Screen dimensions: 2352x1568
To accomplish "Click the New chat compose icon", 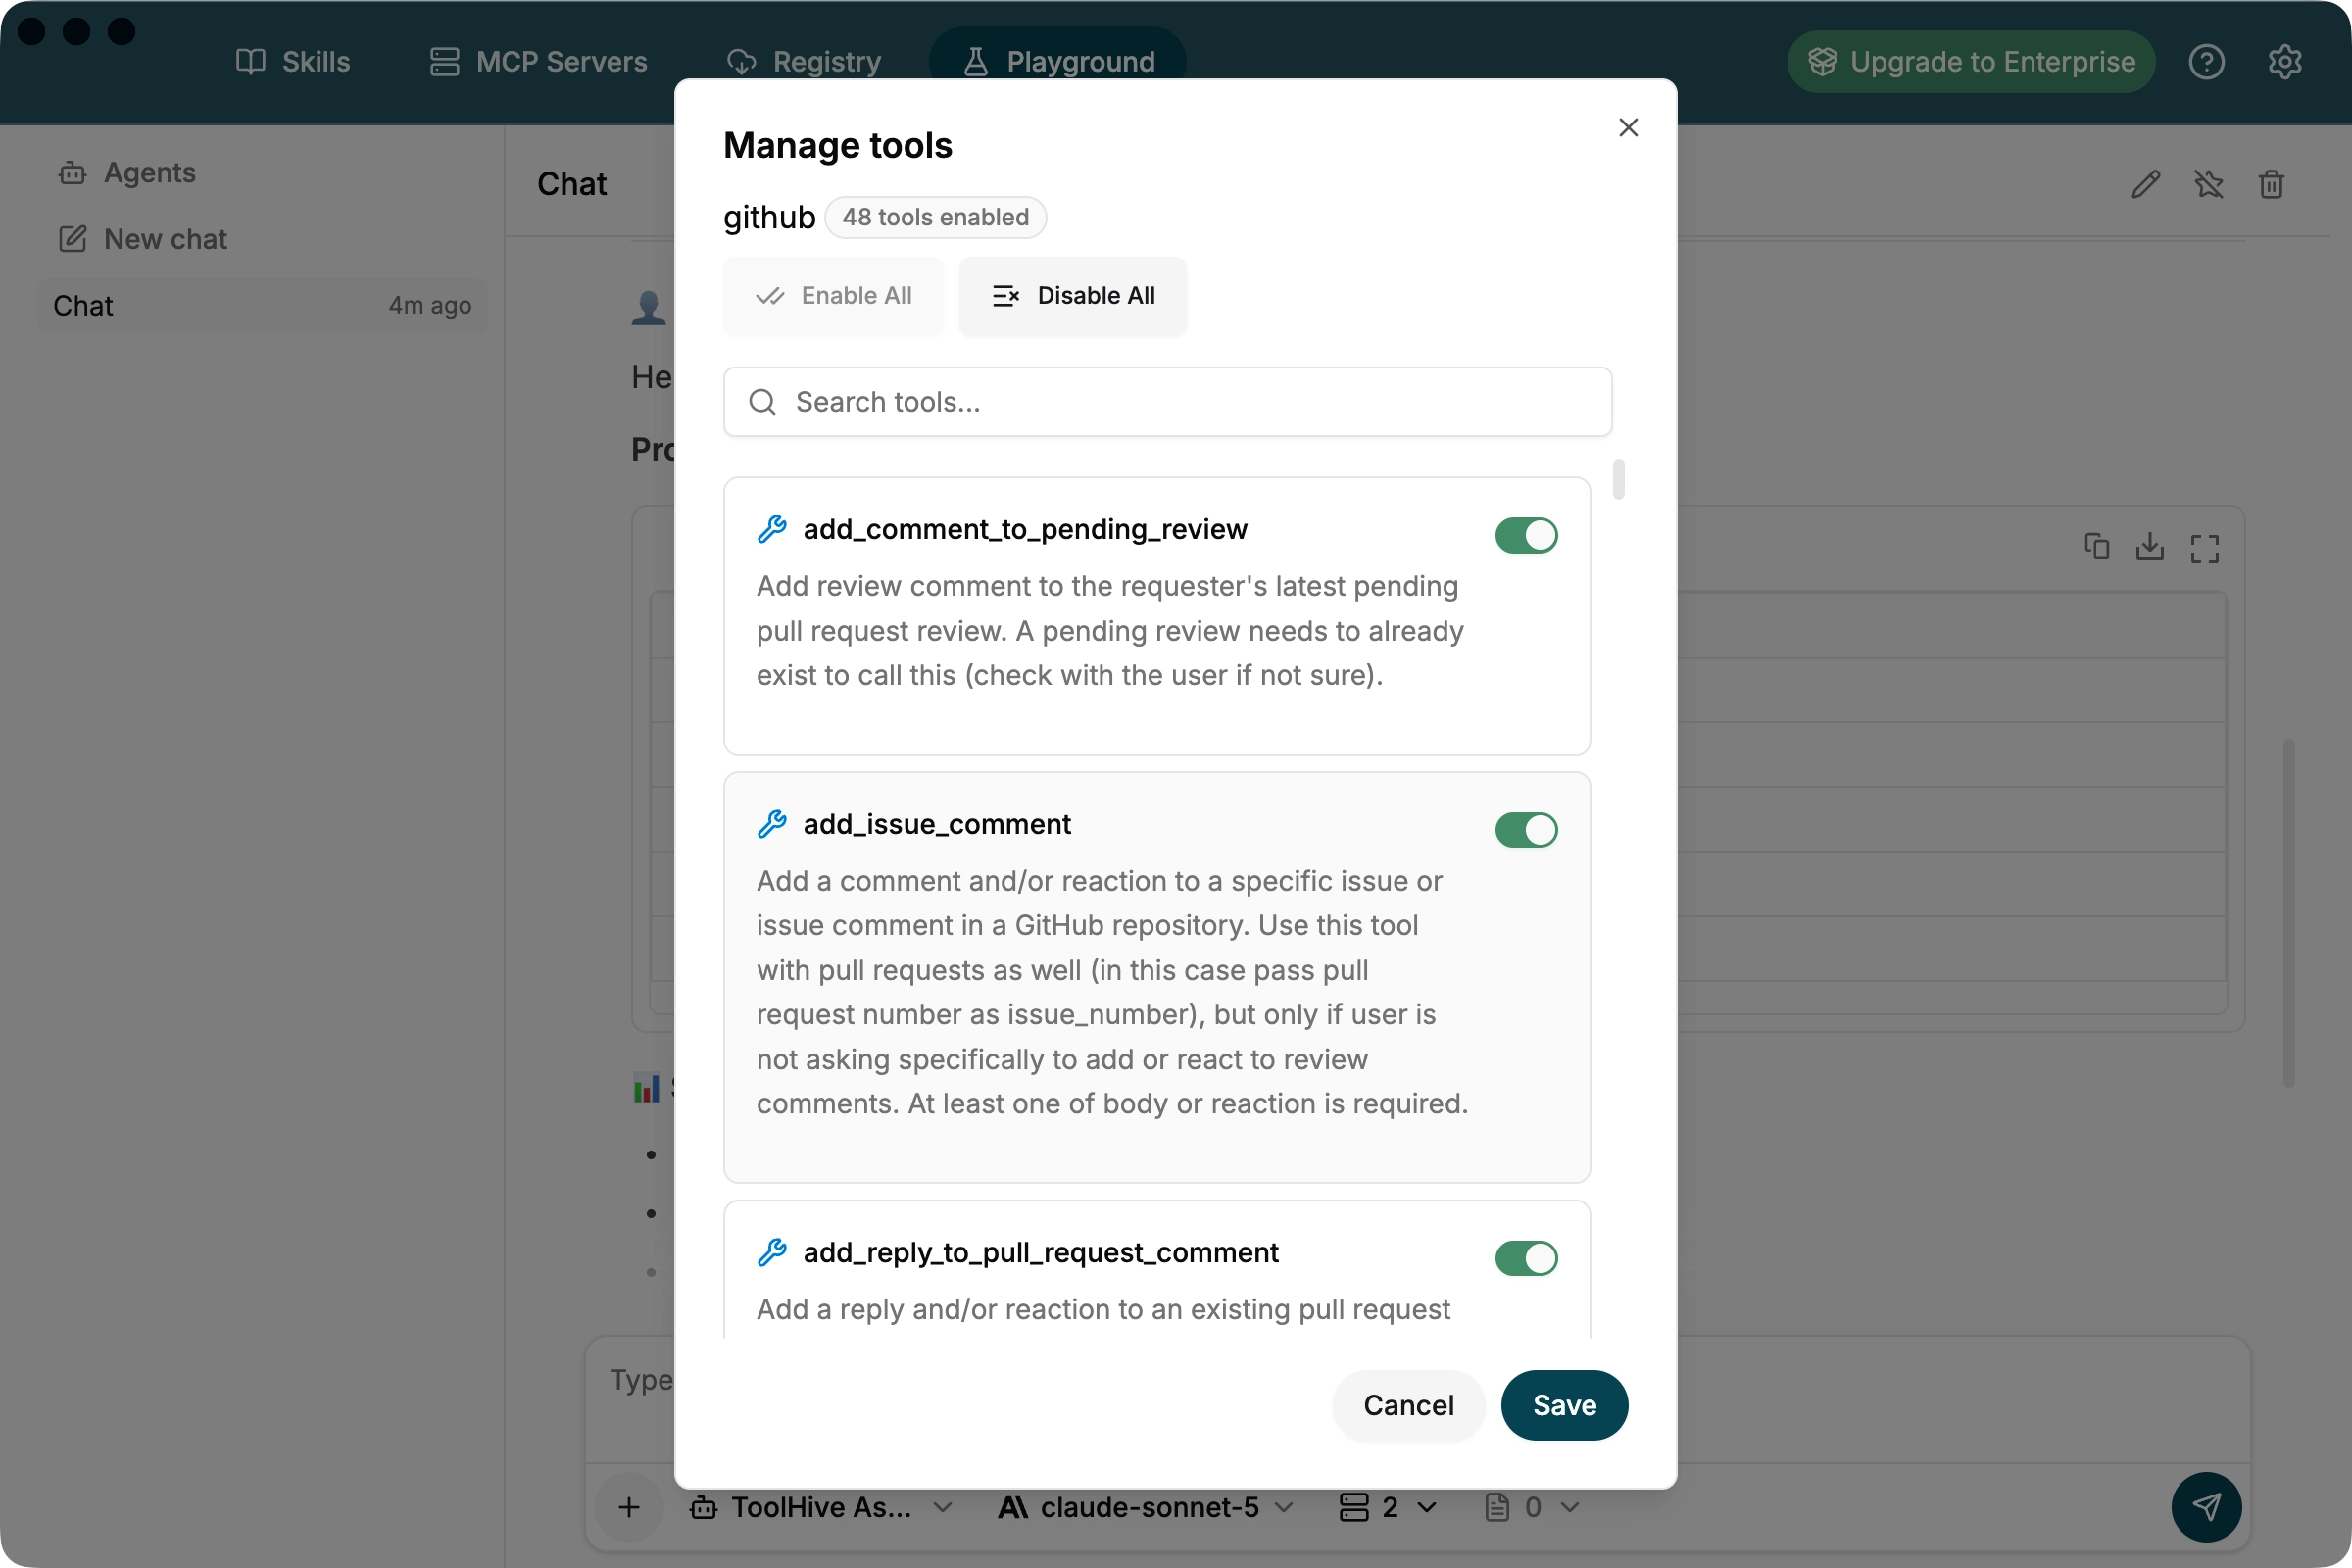I will 72,239.
